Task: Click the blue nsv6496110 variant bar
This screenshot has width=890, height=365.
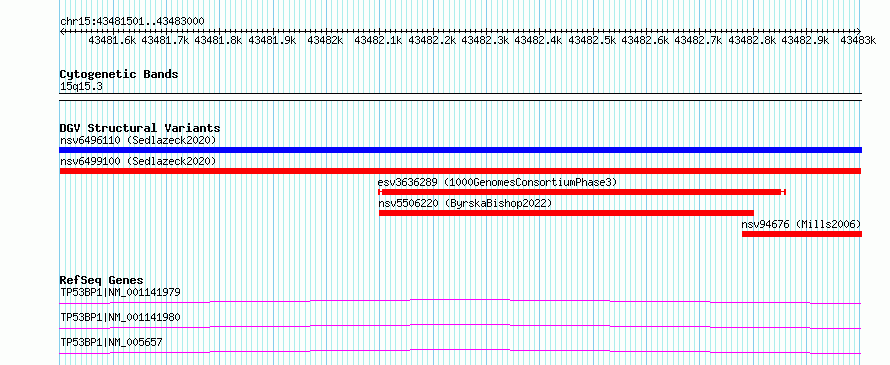Action: point(460,150)
